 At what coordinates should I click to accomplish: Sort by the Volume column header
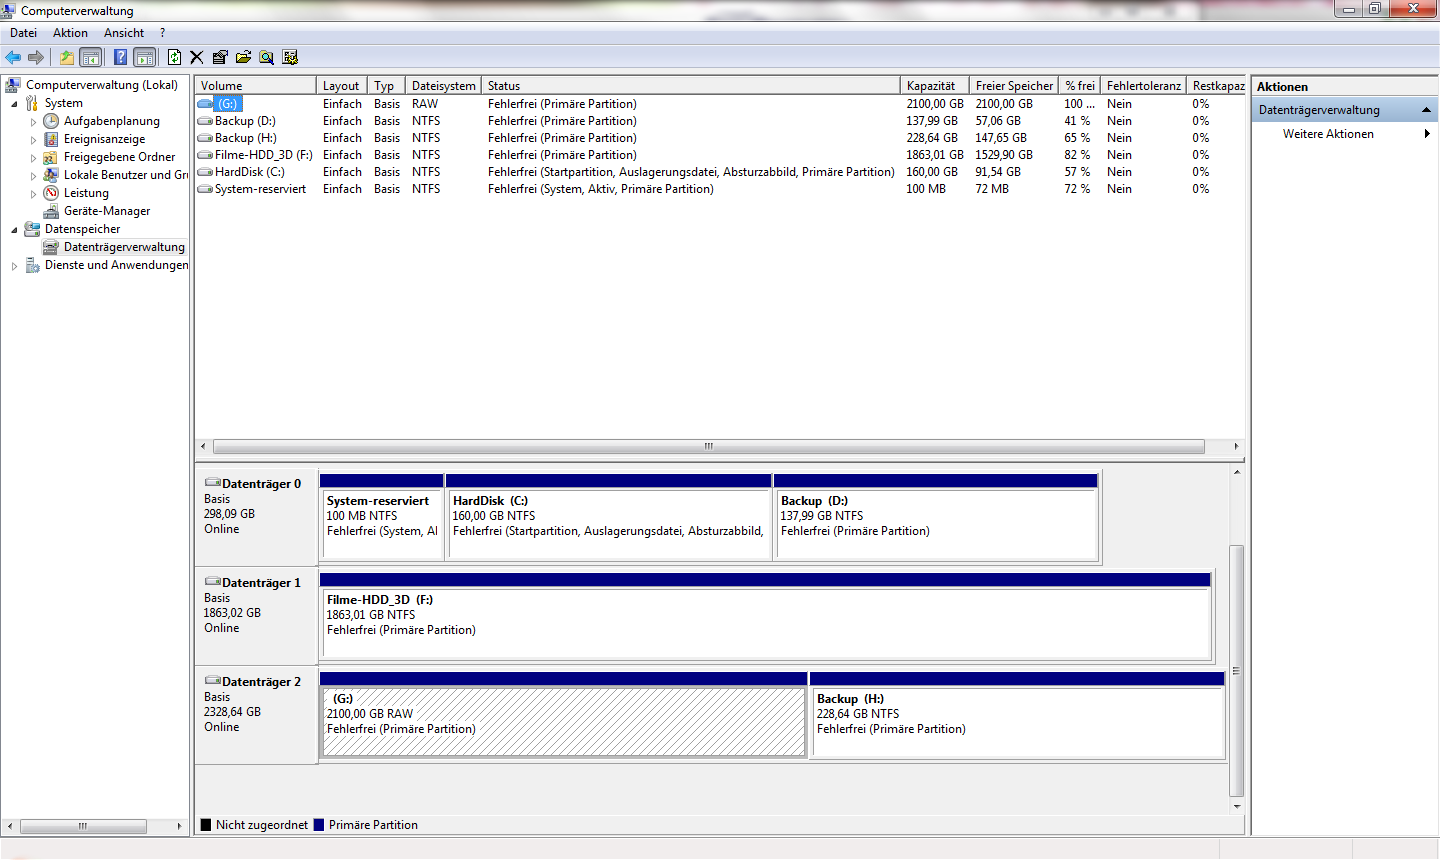tap(256, 86)
